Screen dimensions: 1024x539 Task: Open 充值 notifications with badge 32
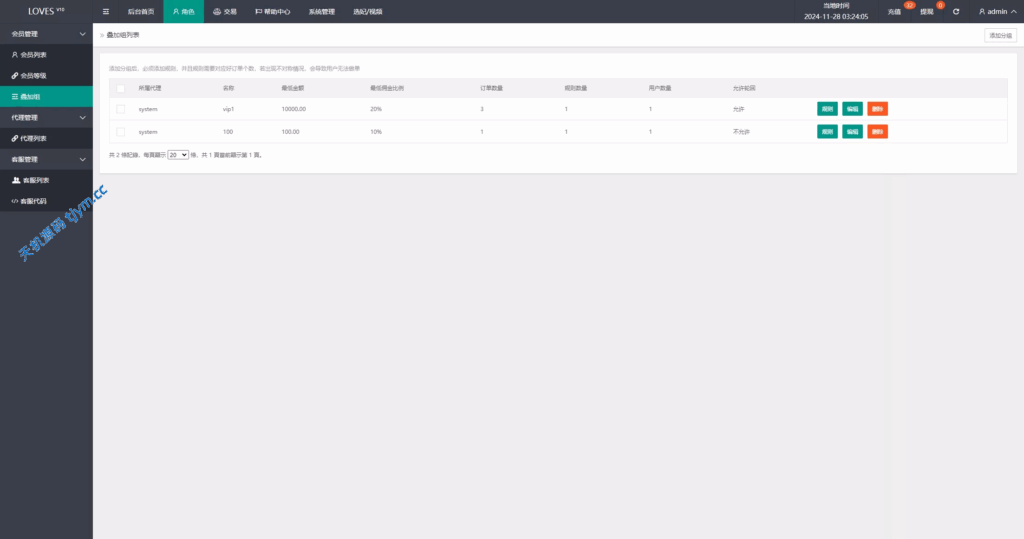pos(894,11)
